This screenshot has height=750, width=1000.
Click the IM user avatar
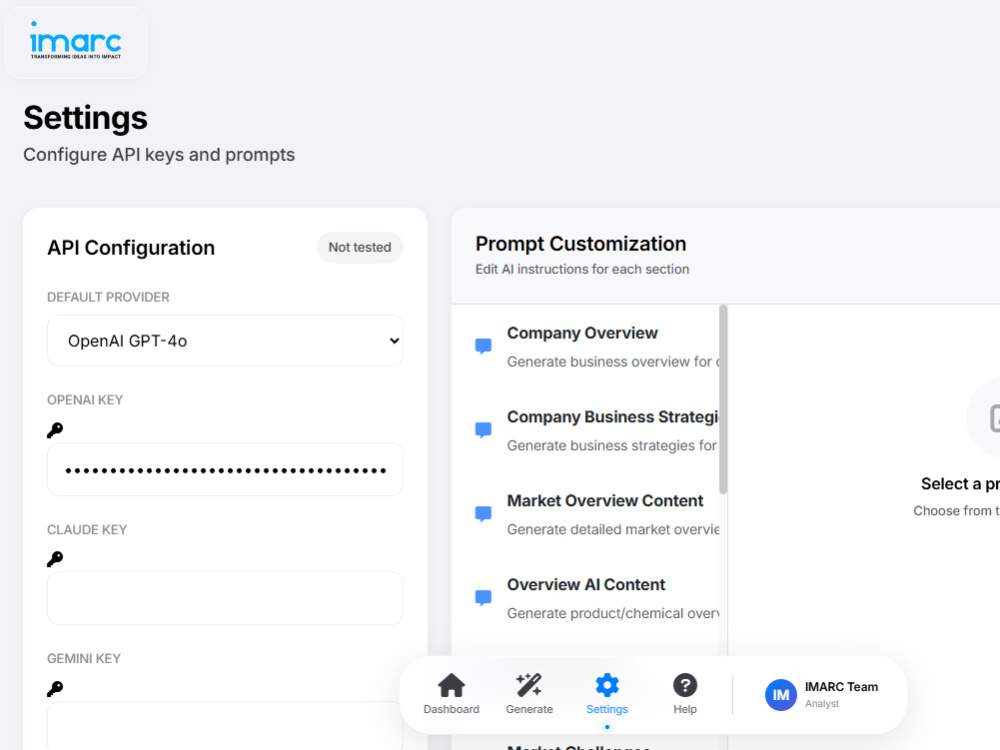point(781,695)
